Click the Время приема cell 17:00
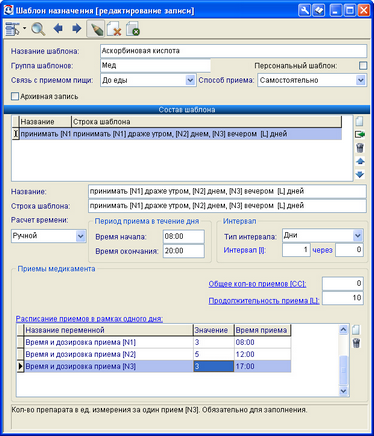 [x=262, y=366]
